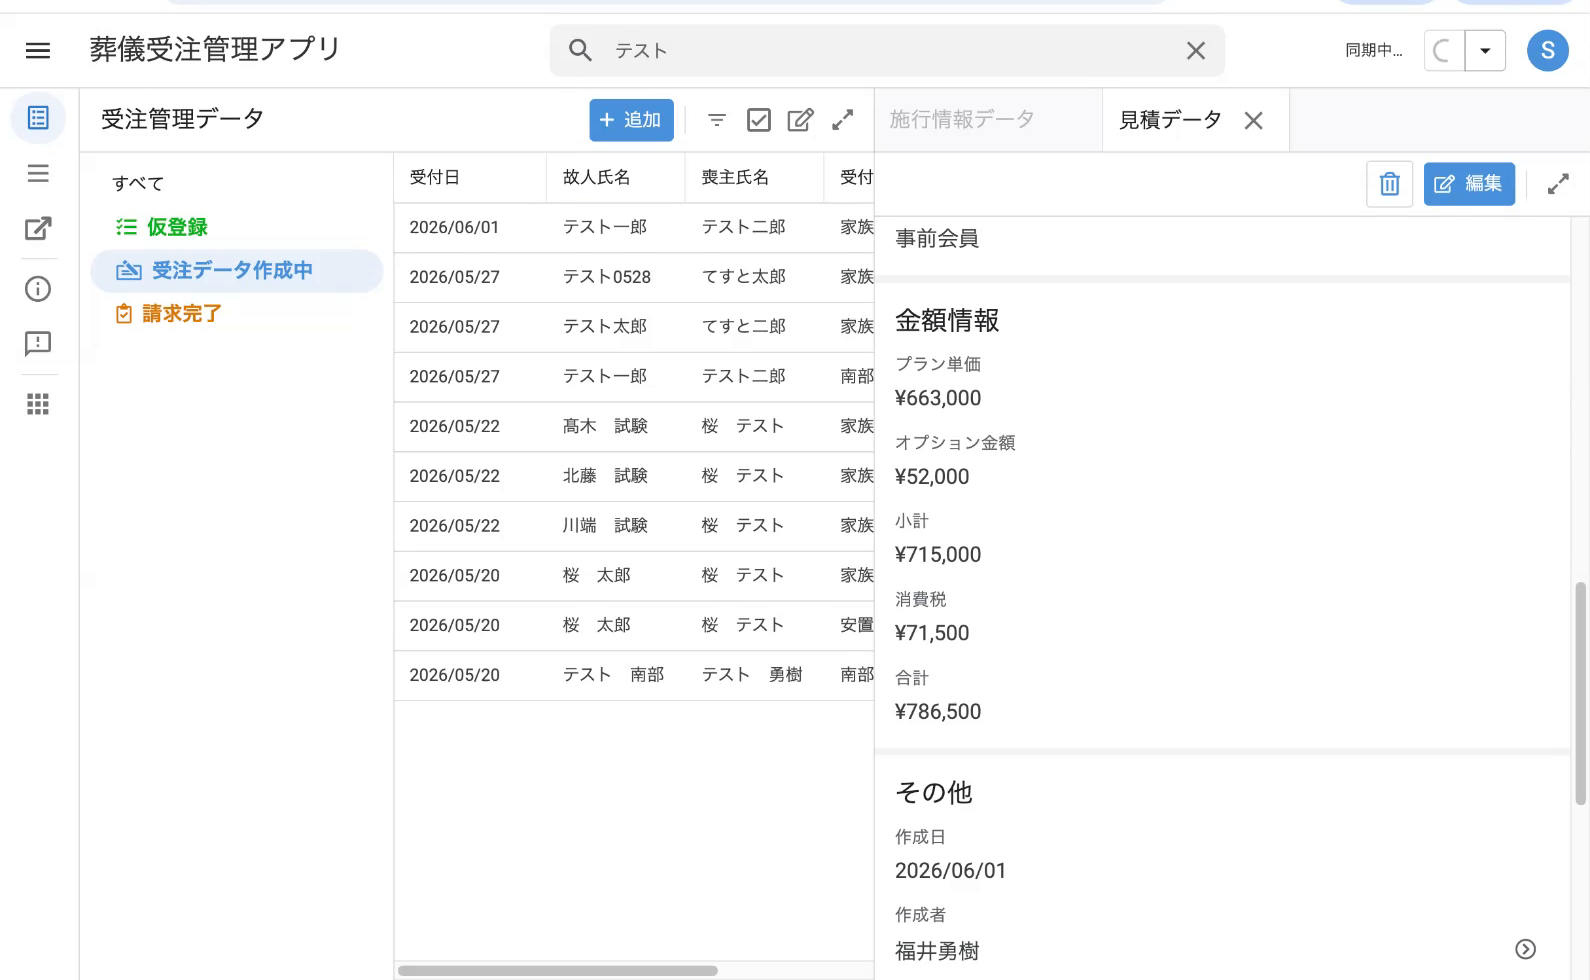Open the three-line list sidebar icon
Screen dimensions: 1590x980
[38, 173]
